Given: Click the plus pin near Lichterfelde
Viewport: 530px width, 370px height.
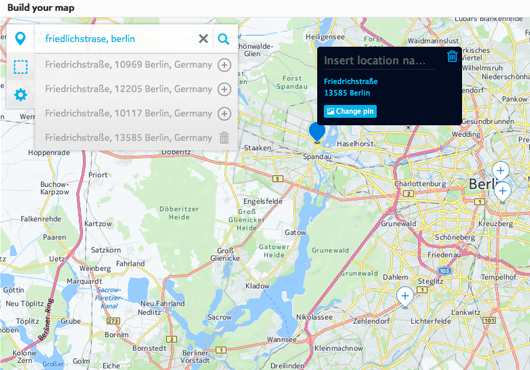Looking at the screenshot, I should click(x=405, y=297).
